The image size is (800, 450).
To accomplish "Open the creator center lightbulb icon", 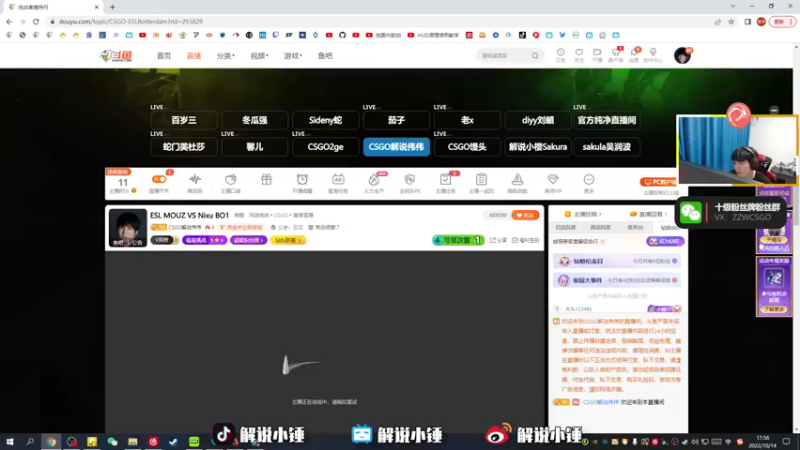I will pyautogui.click(x=653, y=55).
